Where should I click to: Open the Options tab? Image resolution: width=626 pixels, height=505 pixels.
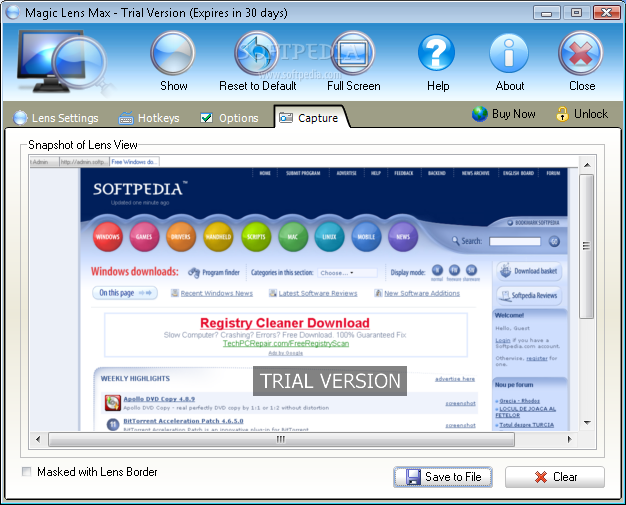click(229, 118)
